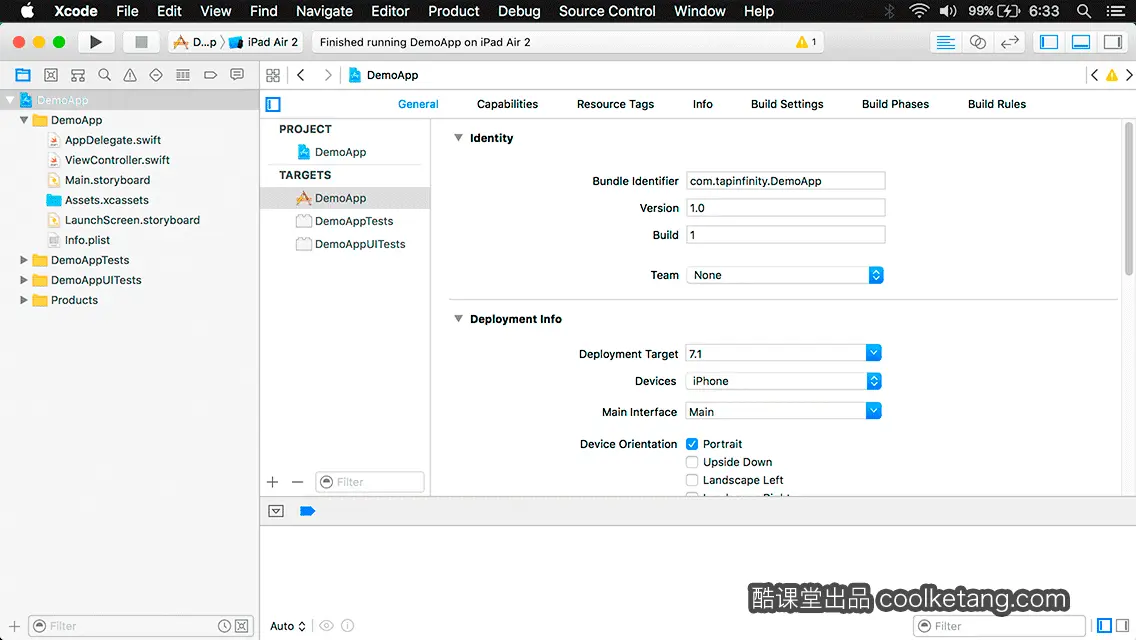Hide the project and targets list

273,104
